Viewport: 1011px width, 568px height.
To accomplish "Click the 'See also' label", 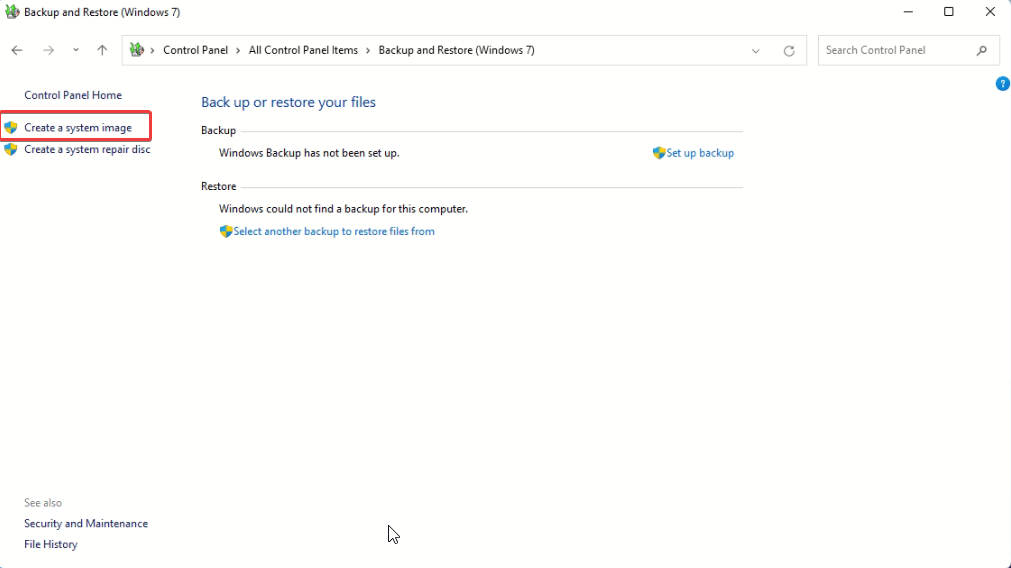I will pos(43,502).
